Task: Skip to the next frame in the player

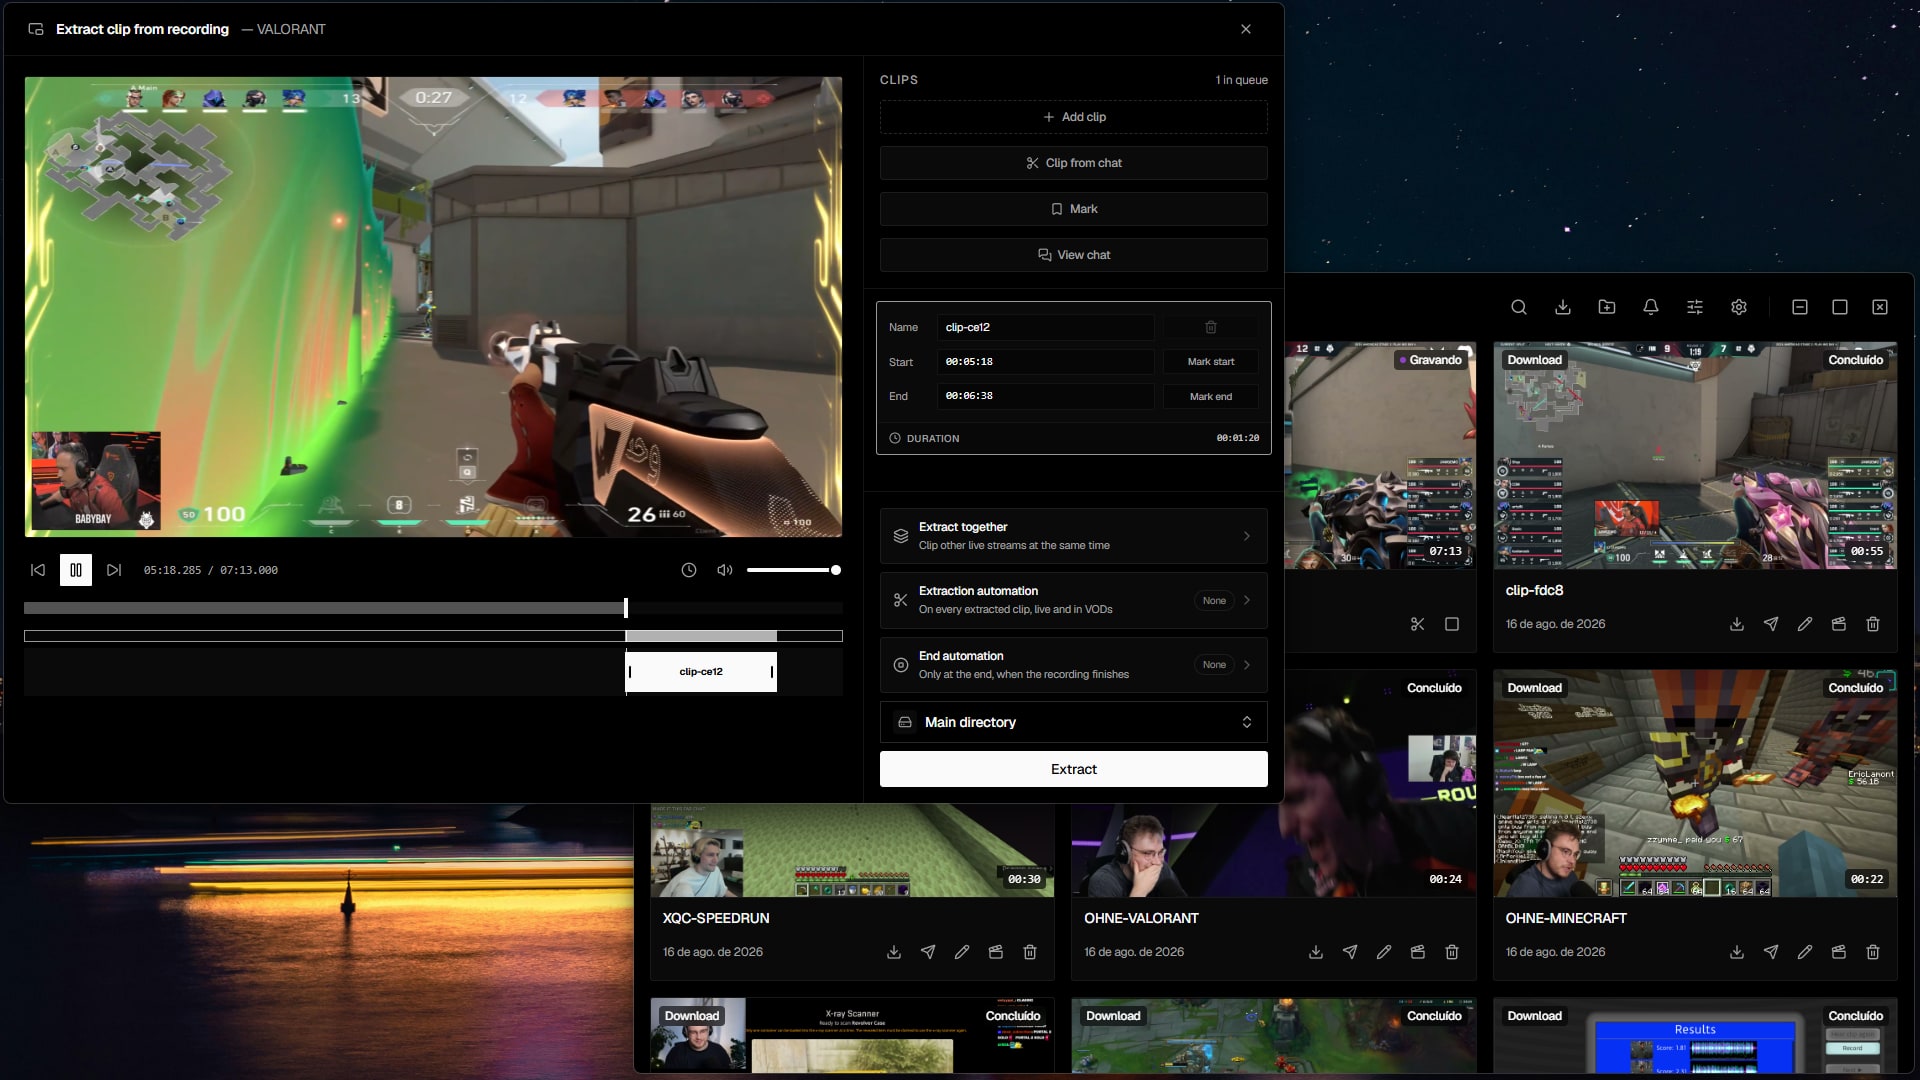Action: pos(114,570)
